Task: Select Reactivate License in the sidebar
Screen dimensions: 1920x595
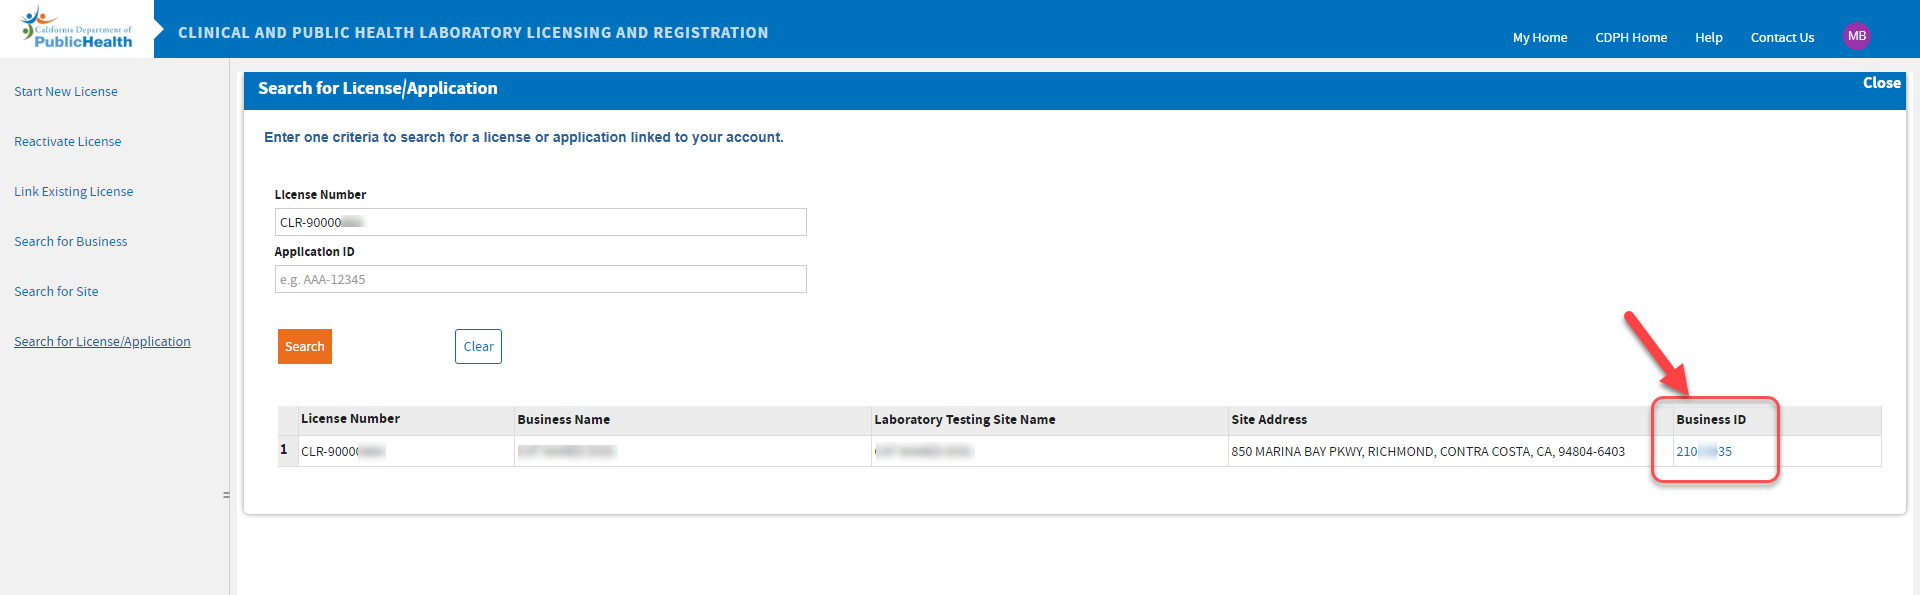Action: pyautogui.click(x=67, y=141)
